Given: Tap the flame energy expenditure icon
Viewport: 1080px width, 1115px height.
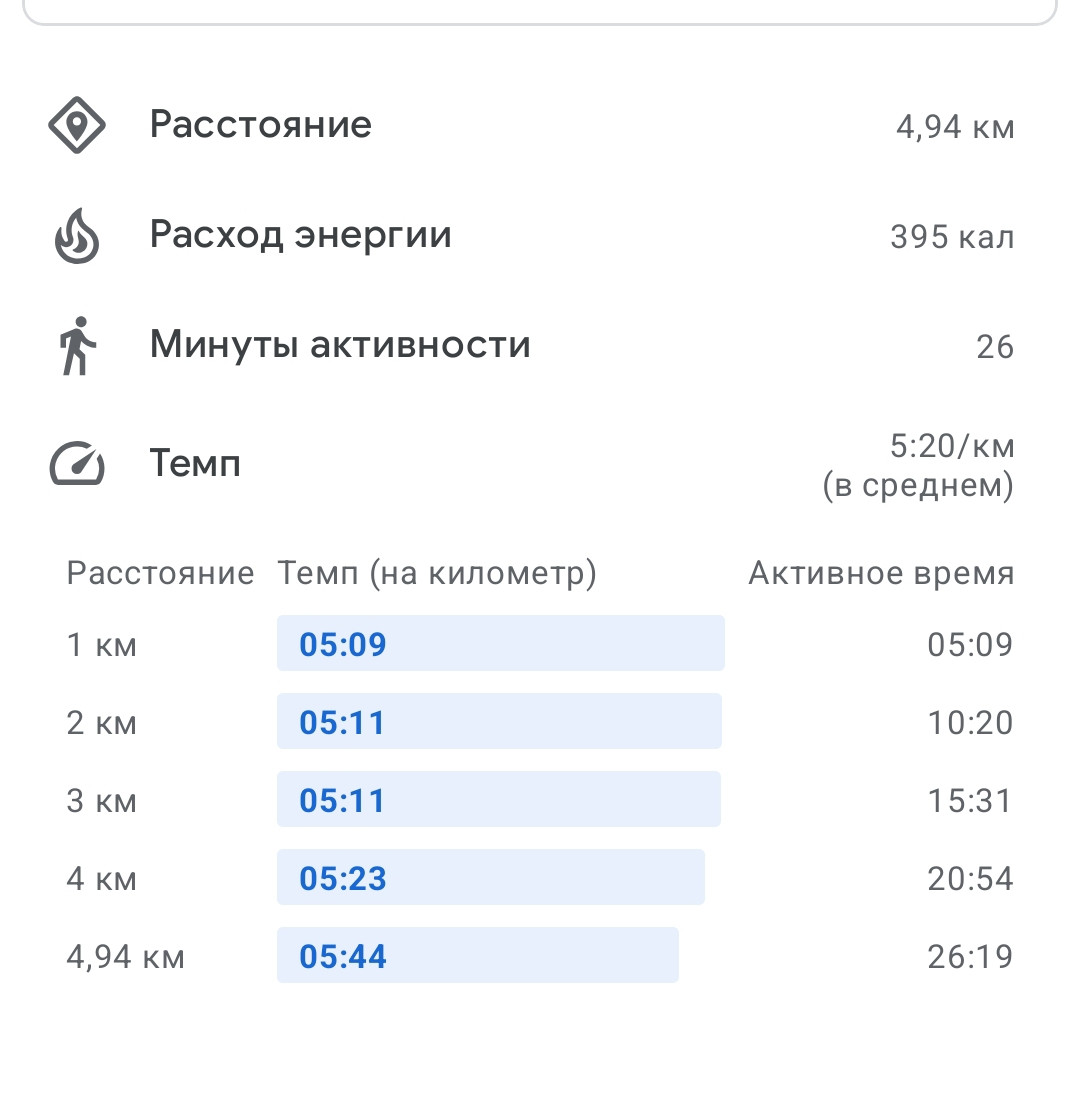Looking at the screenshot, I should (77, 235).
